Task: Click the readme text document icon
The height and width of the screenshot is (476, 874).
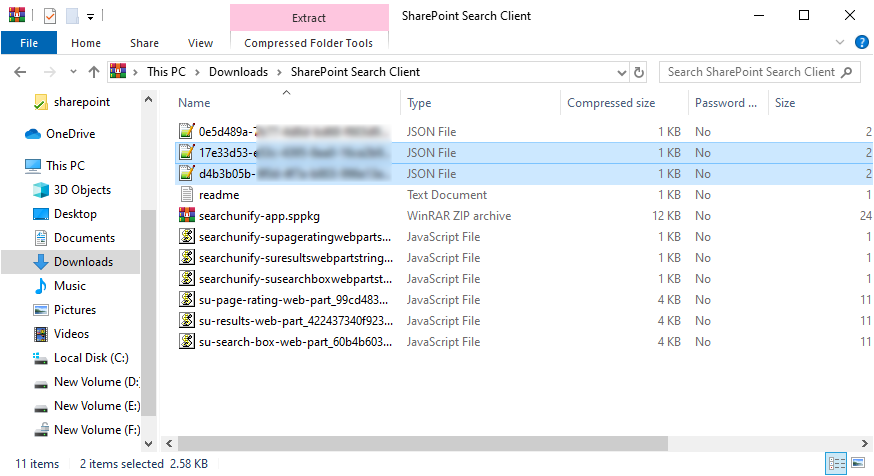Action: tap(186, 195)
